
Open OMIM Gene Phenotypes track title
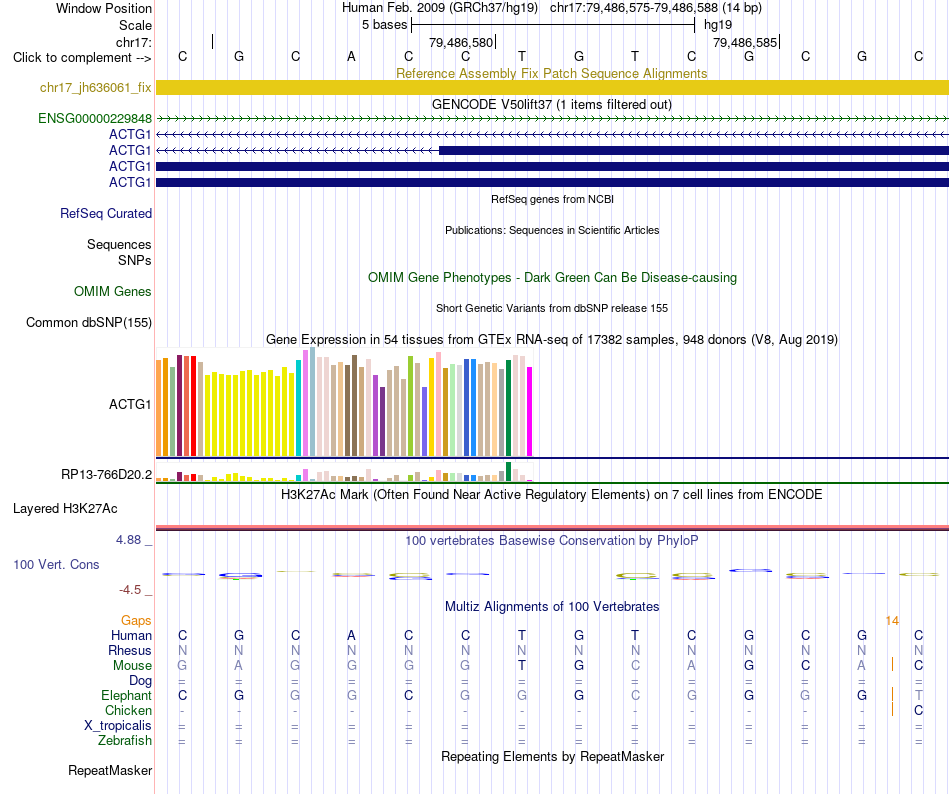point(552,277)
